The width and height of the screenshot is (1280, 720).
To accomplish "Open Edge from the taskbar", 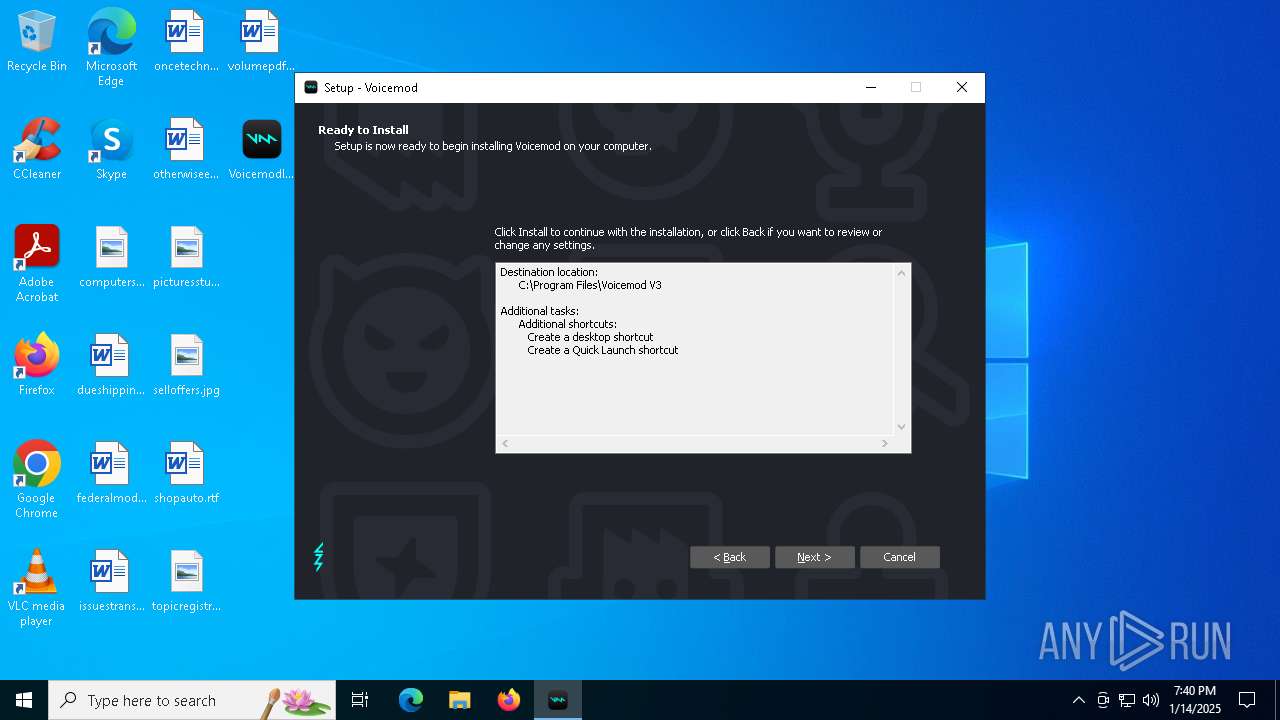I will click(x=411, y=700).
